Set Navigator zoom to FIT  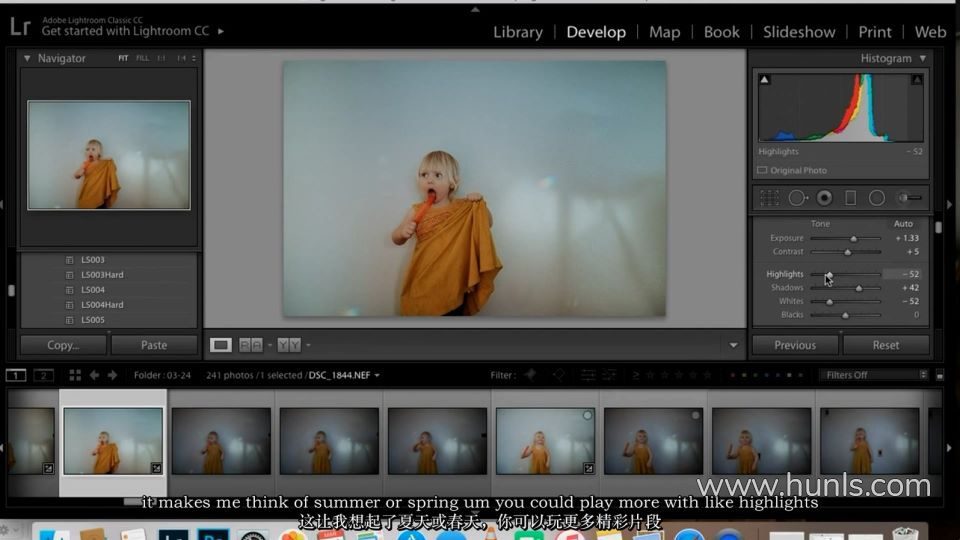(123, 58)
